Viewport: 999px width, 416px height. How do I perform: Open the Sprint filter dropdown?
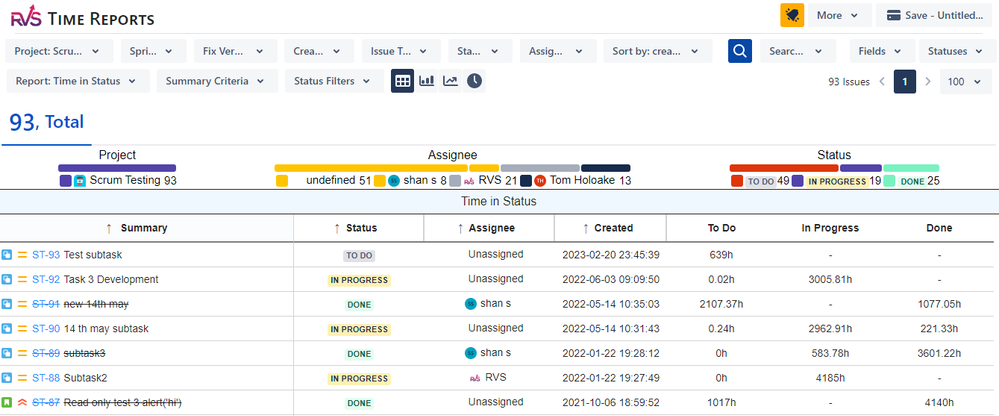coord(154,51)
